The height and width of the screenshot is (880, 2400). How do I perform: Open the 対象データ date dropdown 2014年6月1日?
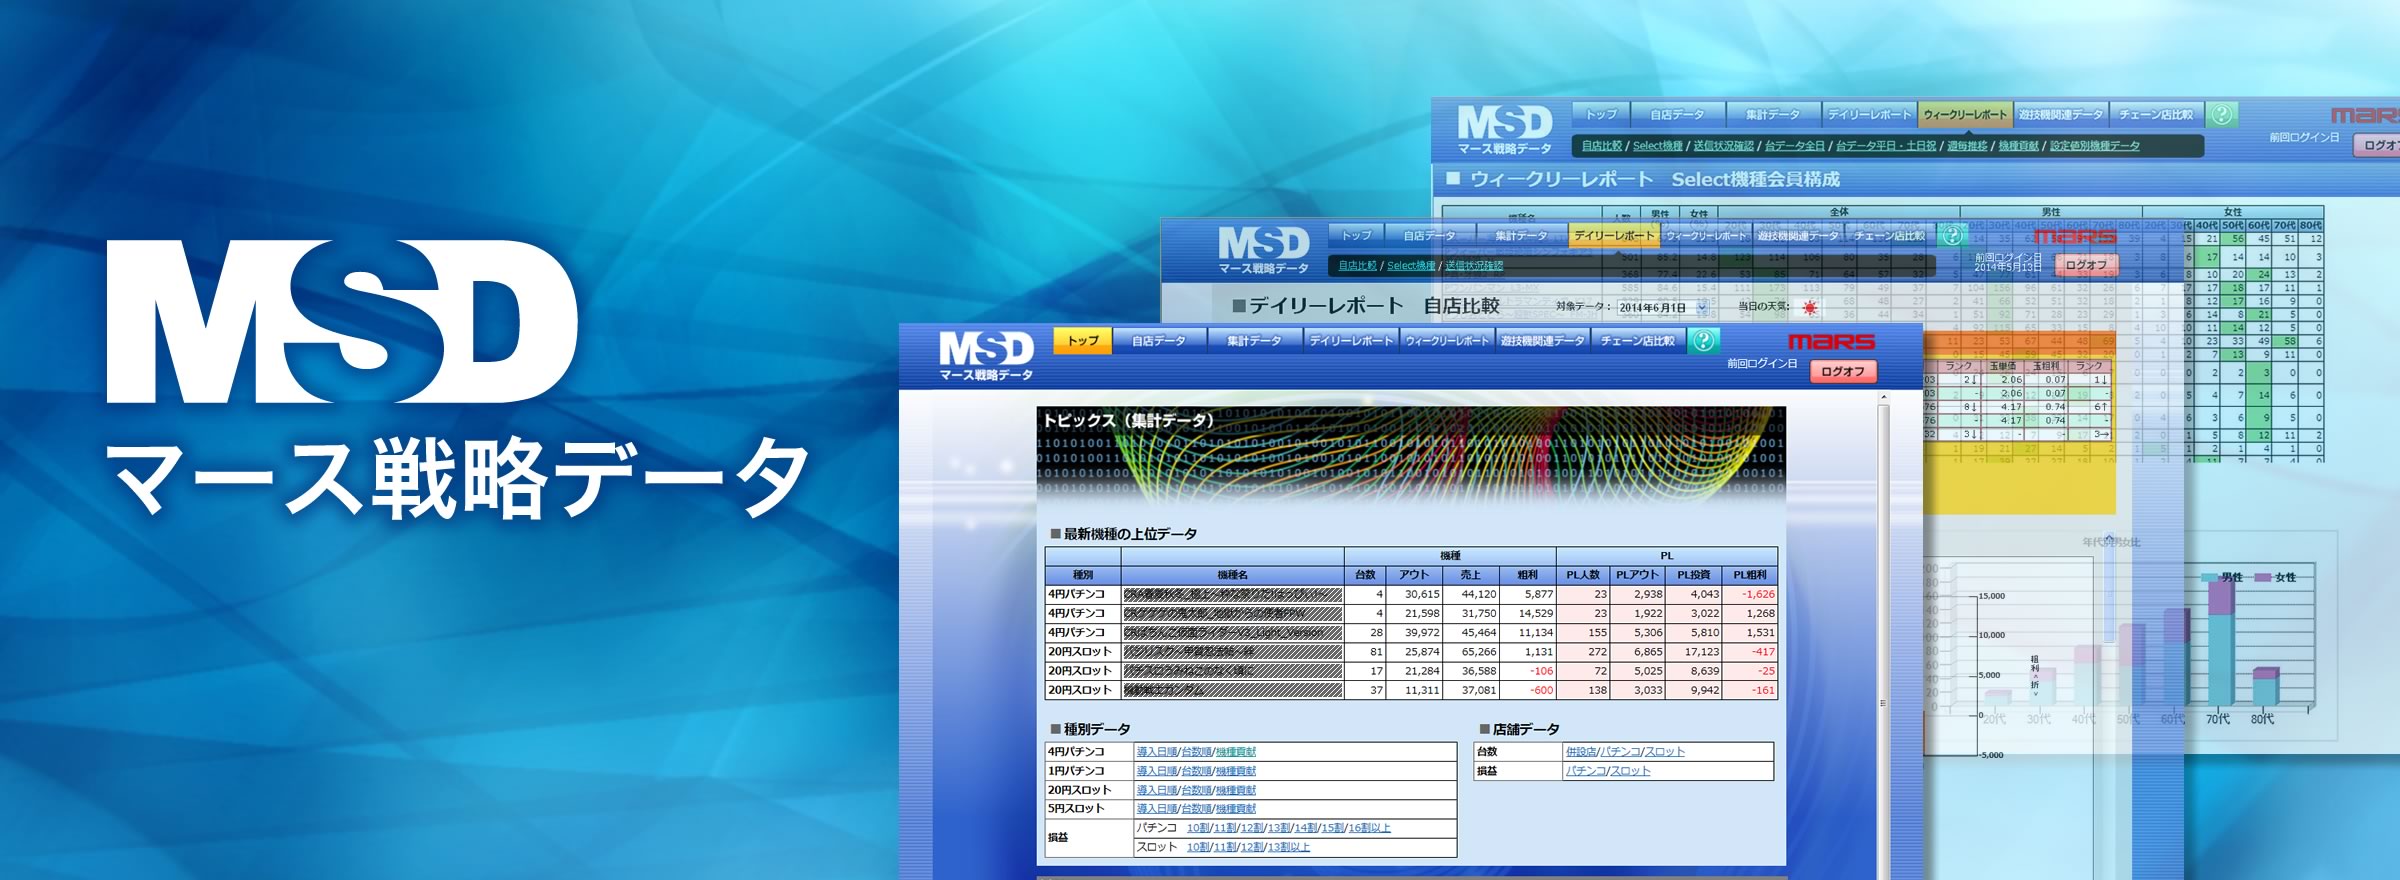click(x=1662, y=307)
